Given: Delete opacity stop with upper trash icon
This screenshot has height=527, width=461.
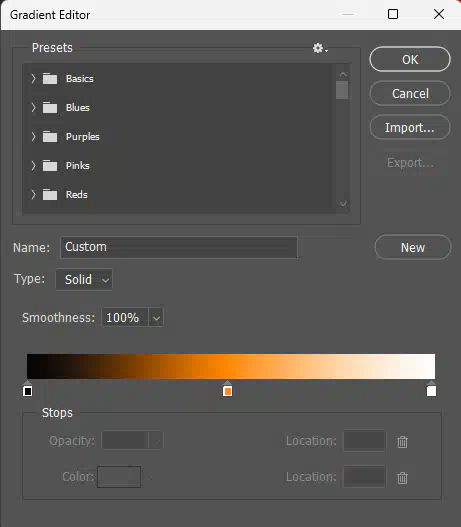Looking at the screenshot, I should click(x=402, y=442).
